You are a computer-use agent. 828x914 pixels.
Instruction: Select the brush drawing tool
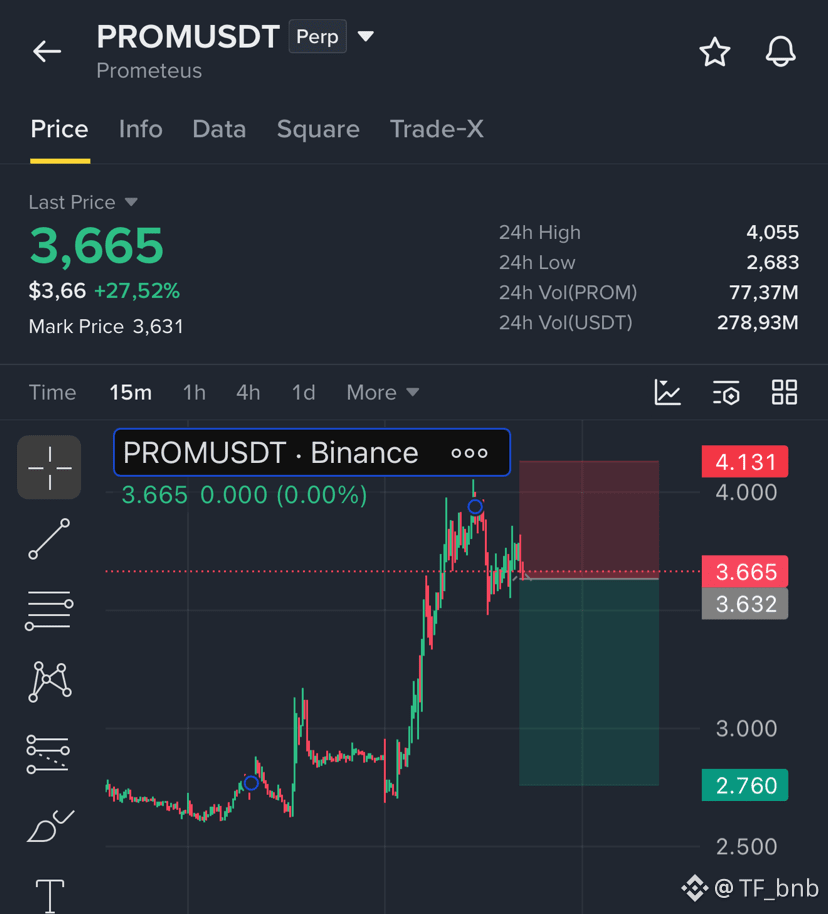[50, 826]
